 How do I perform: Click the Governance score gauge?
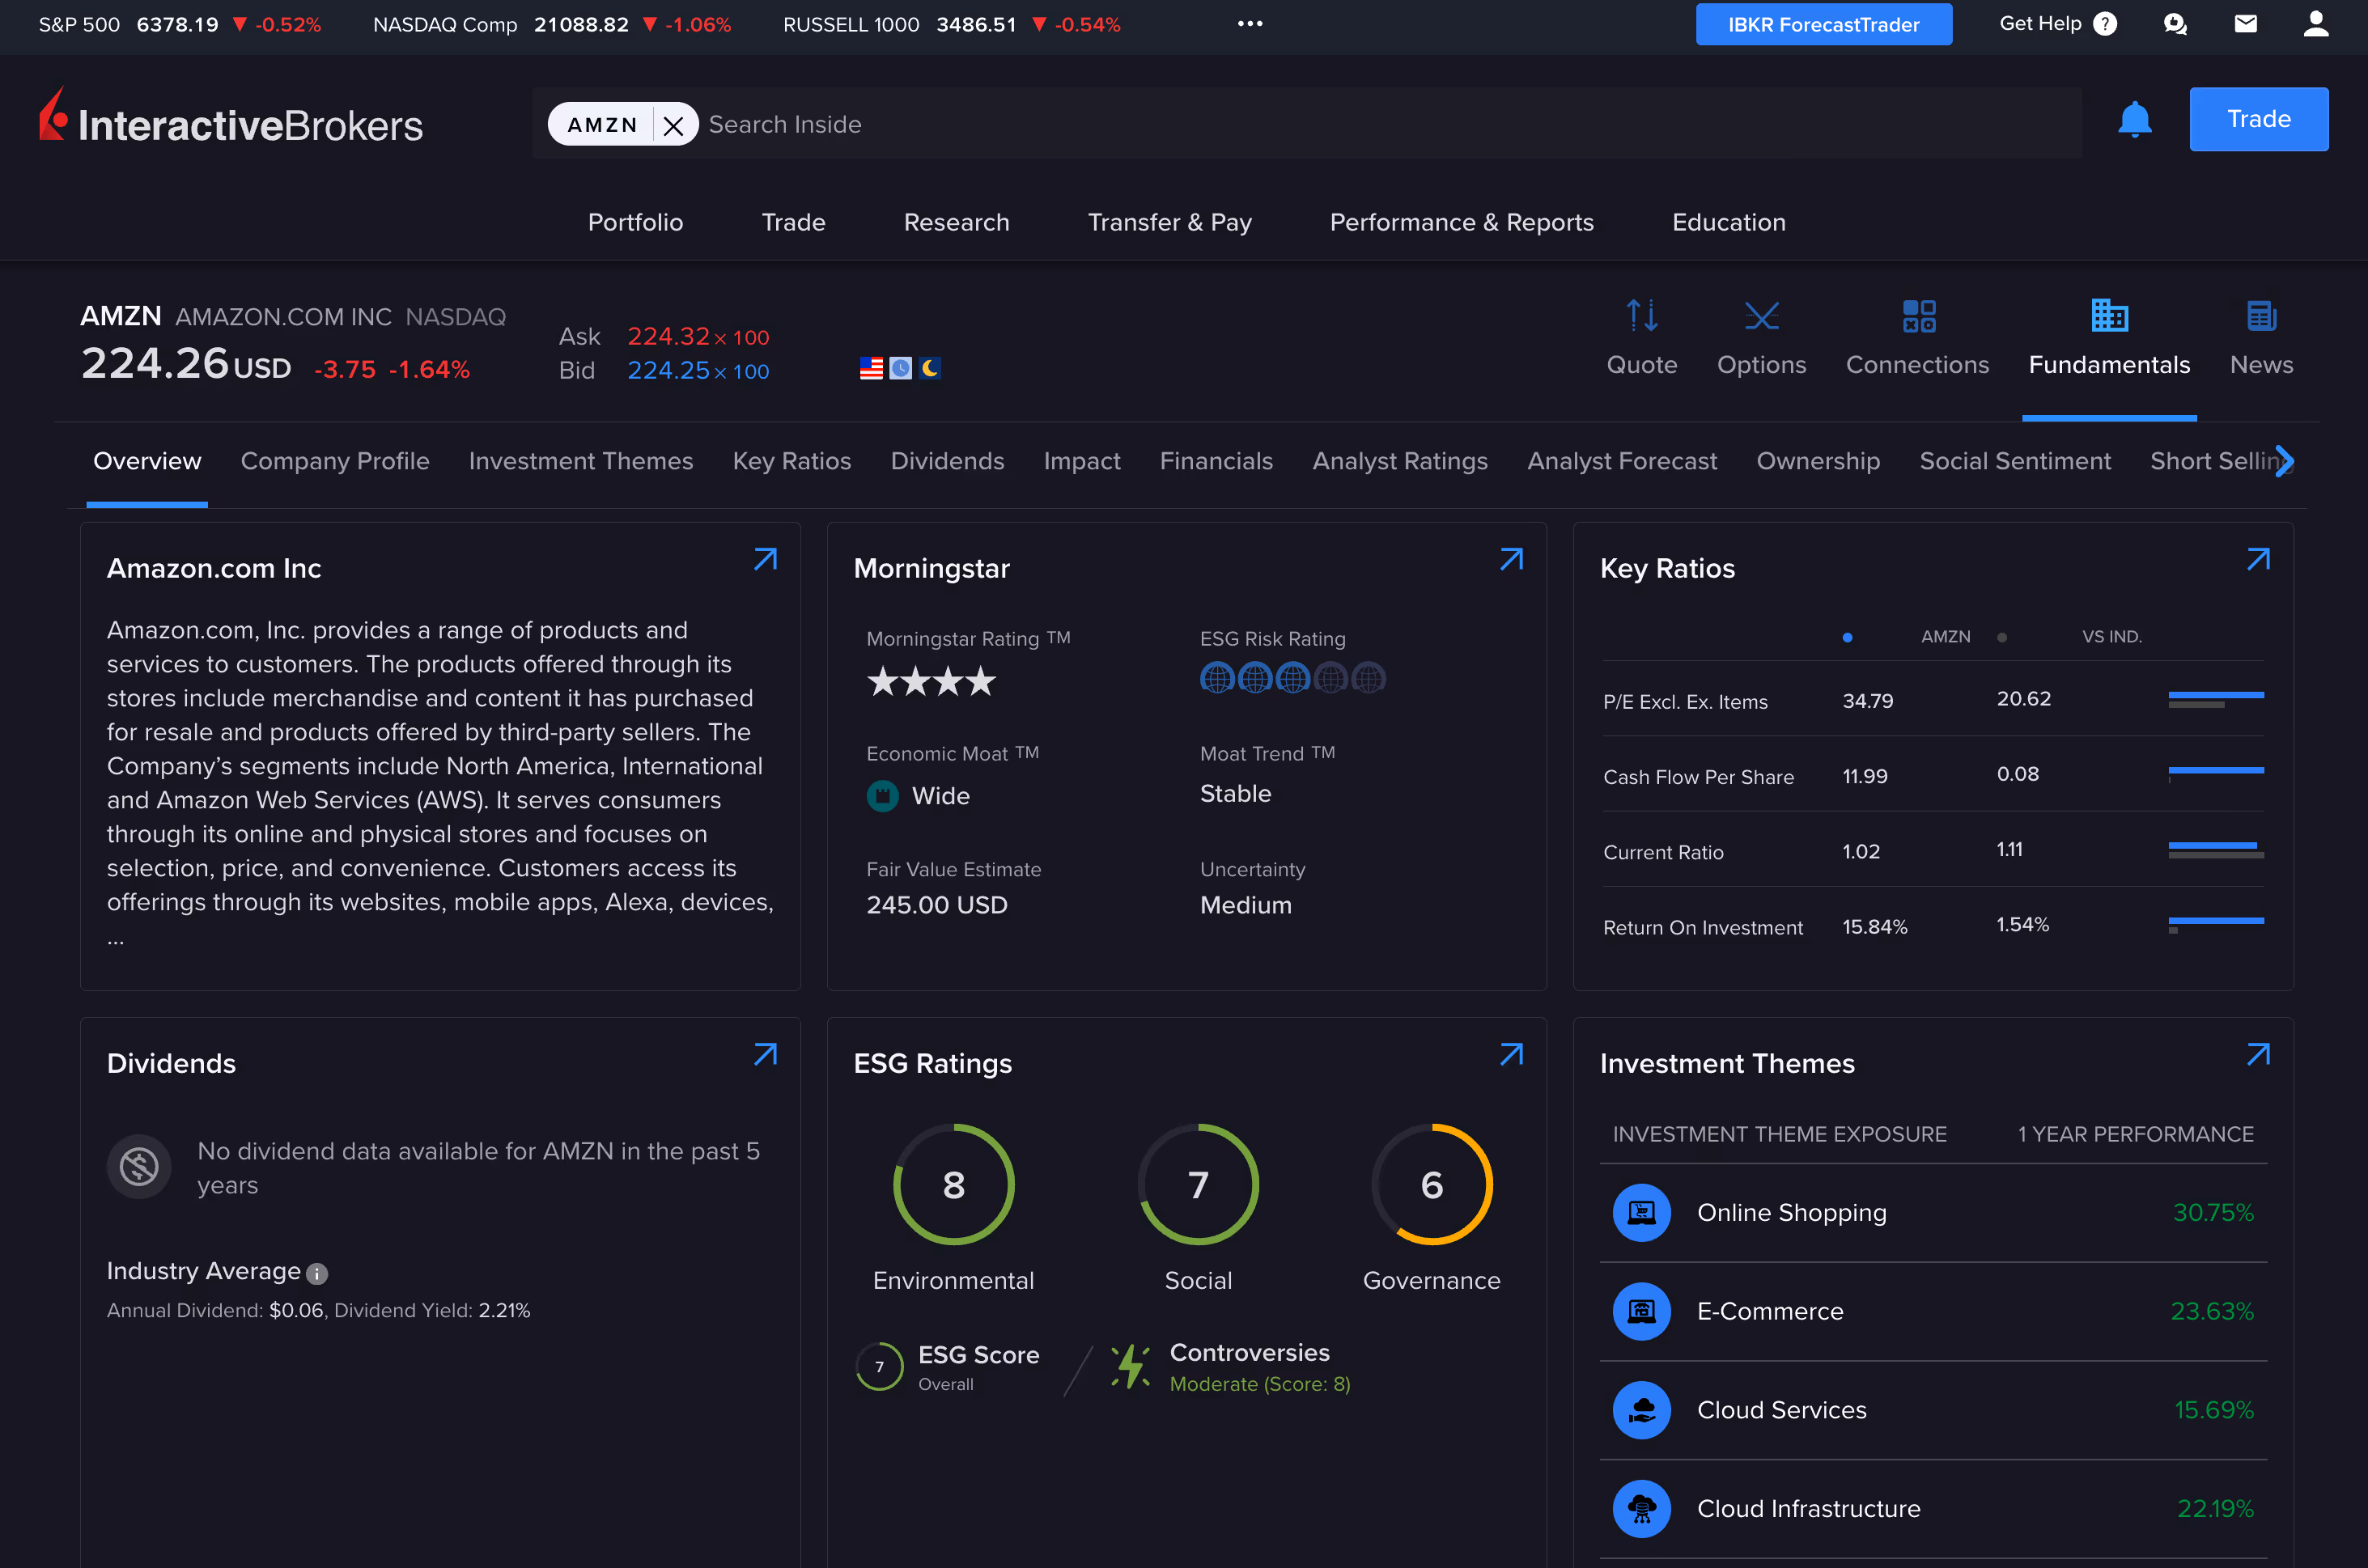(x=1431, y=1185)
